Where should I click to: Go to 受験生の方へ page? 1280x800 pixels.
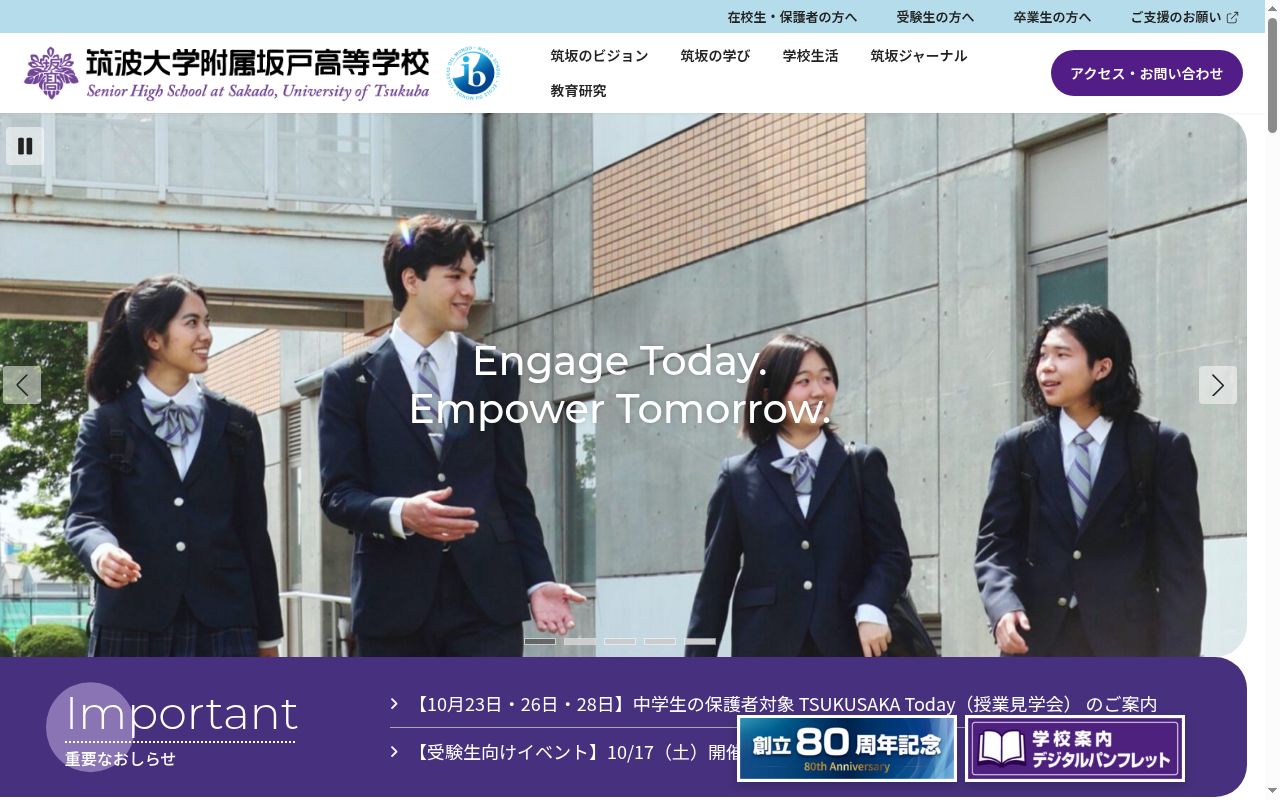(x=935, y=17)
